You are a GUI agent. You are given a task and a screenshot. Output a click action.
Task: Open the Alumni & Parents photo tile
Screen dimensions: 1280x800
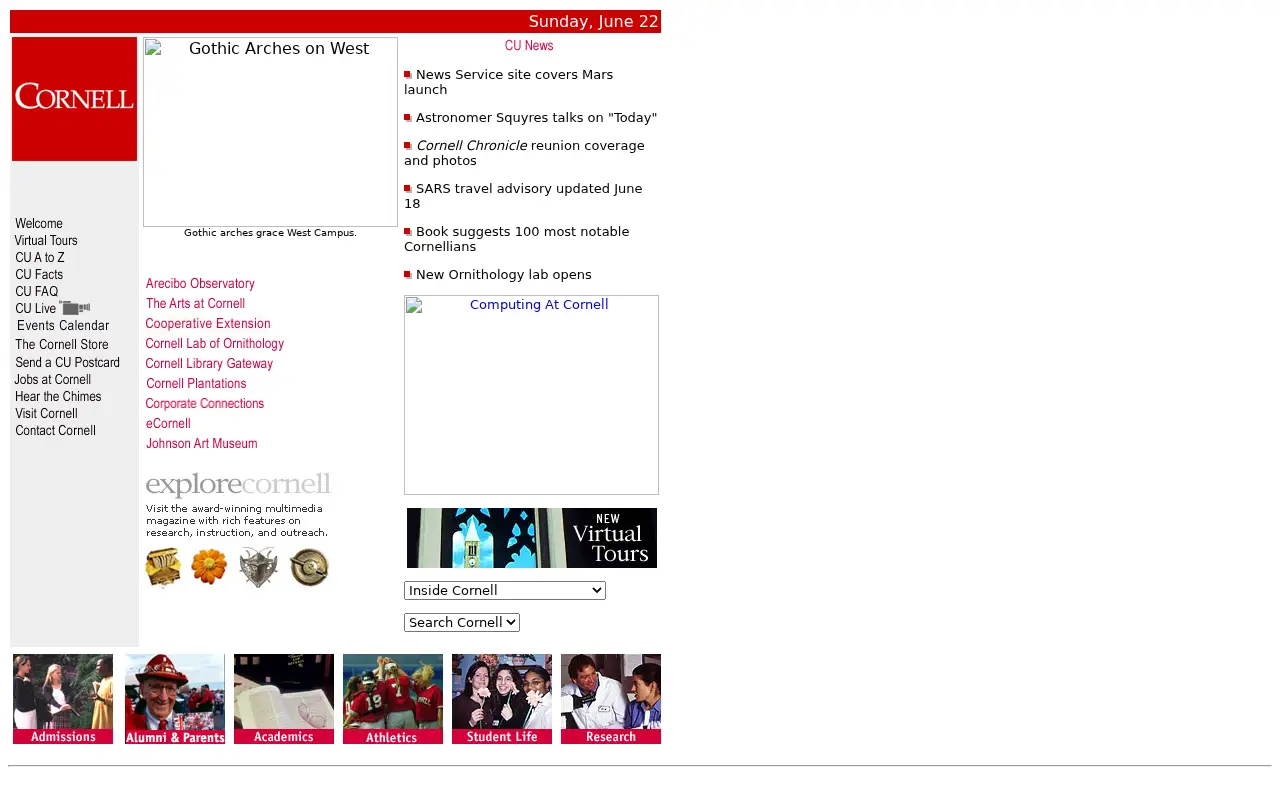point(175,699)
